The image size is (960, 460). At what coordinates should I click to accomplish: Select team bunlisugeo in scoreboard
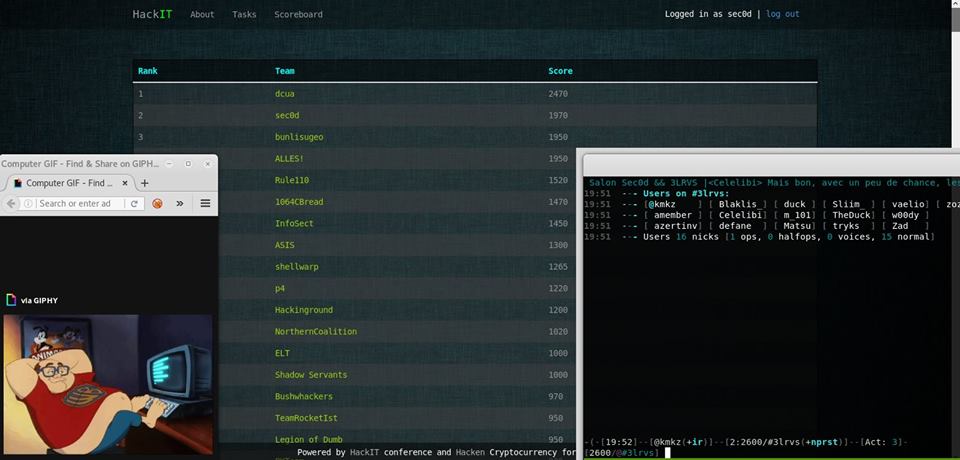(299, 137)
